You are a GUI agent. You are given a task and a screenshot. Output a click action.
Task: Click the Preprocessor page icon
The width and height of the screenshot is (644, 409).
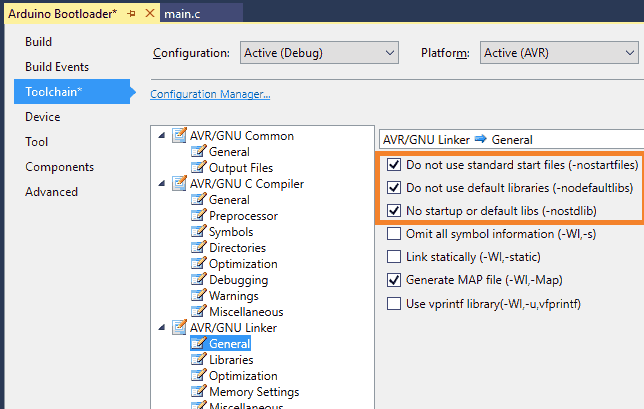[198, 216]
